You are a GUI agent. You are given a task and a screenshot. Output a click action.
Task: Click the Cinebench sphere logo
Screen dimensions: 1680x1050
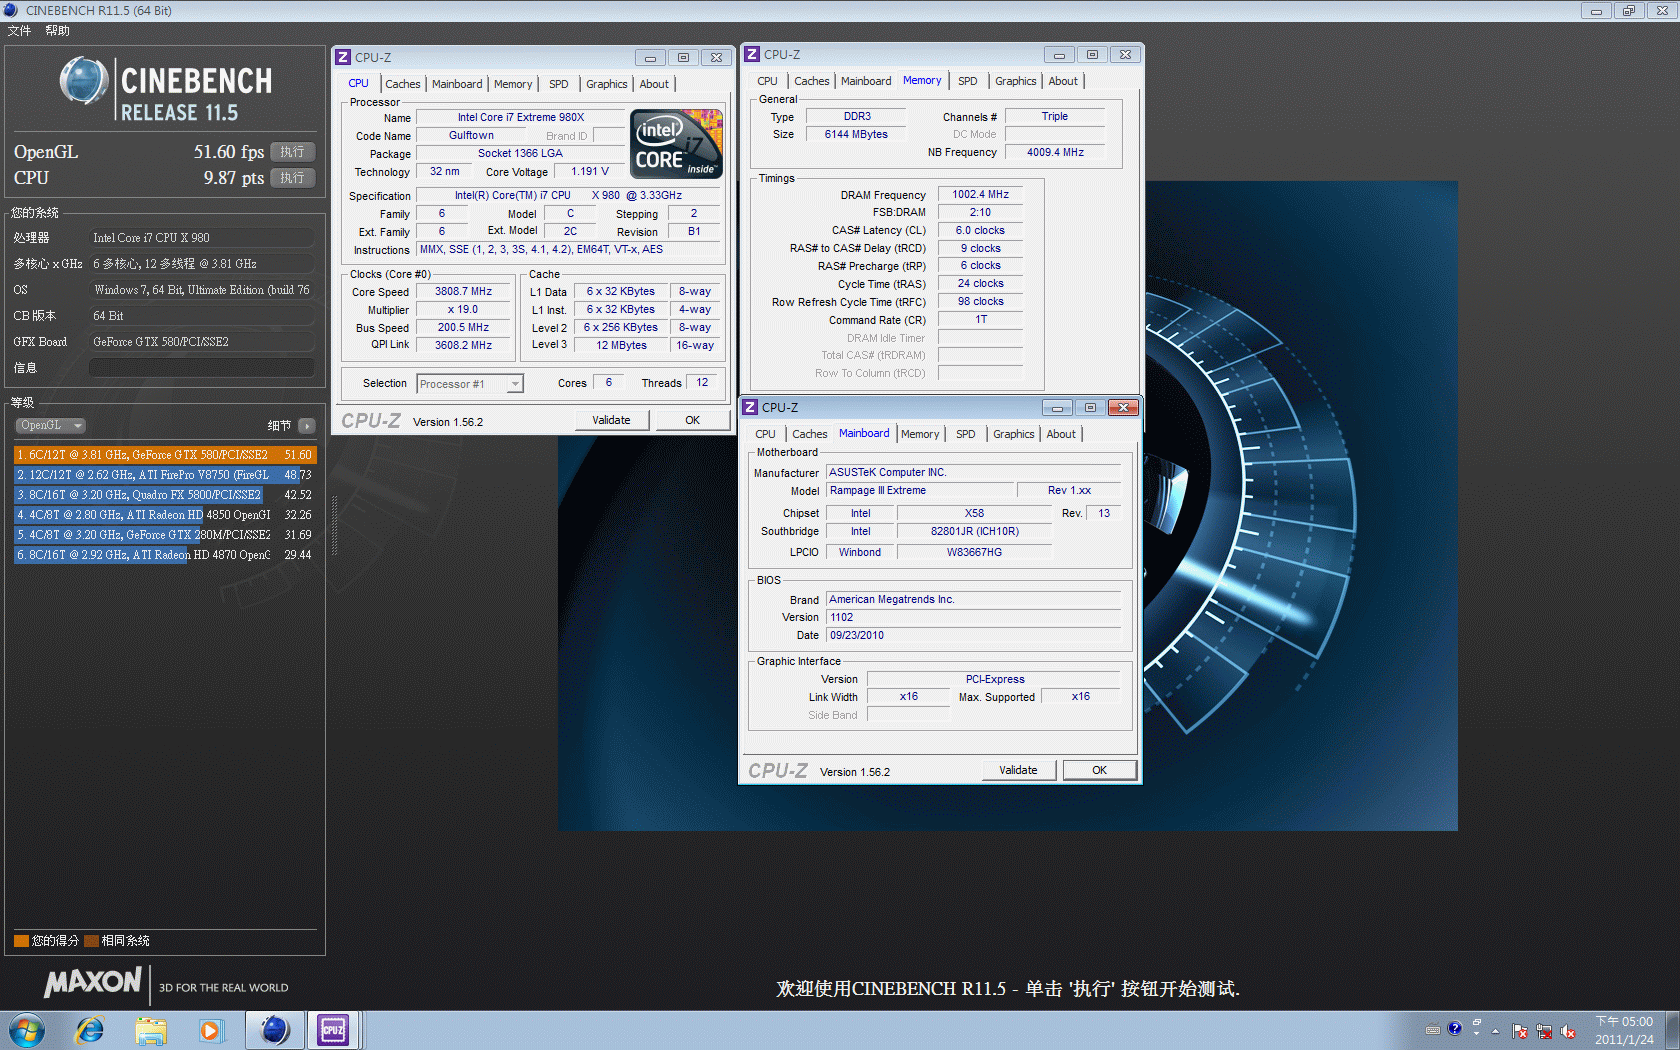click(x=84, y=81)
